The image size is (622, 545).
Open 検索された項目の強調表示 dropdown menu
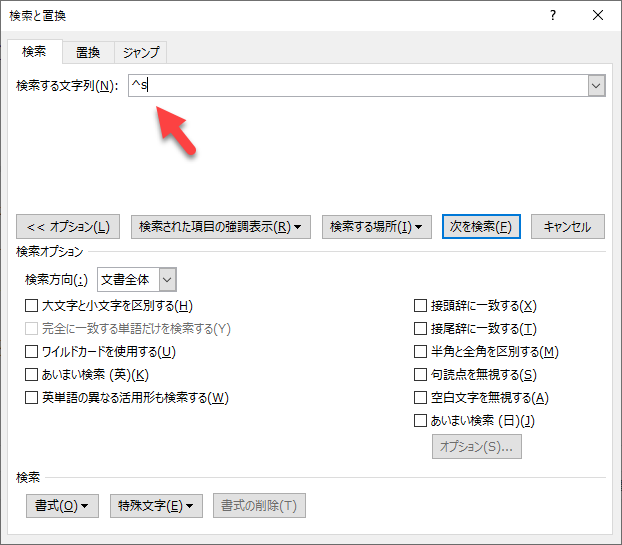pyautogui.click(x=221, y=227)
